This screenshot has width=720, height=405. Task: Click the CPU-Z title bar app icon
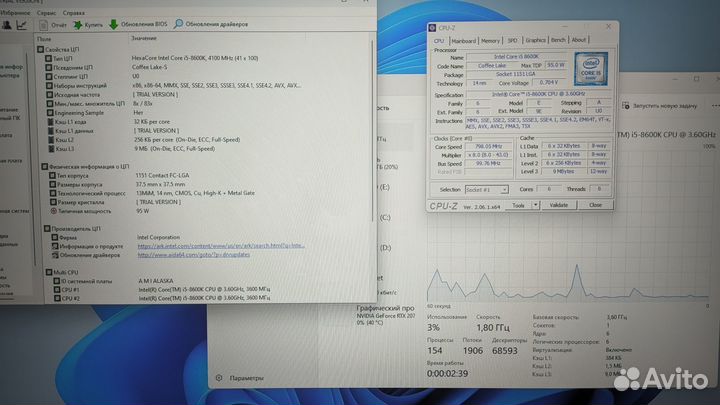pyautogui.click(x=432, y=28)
